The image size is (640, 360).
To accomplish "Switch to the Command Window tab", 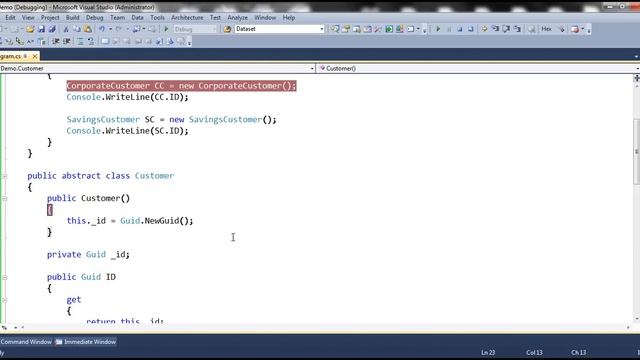I will [x=26, y=342].
